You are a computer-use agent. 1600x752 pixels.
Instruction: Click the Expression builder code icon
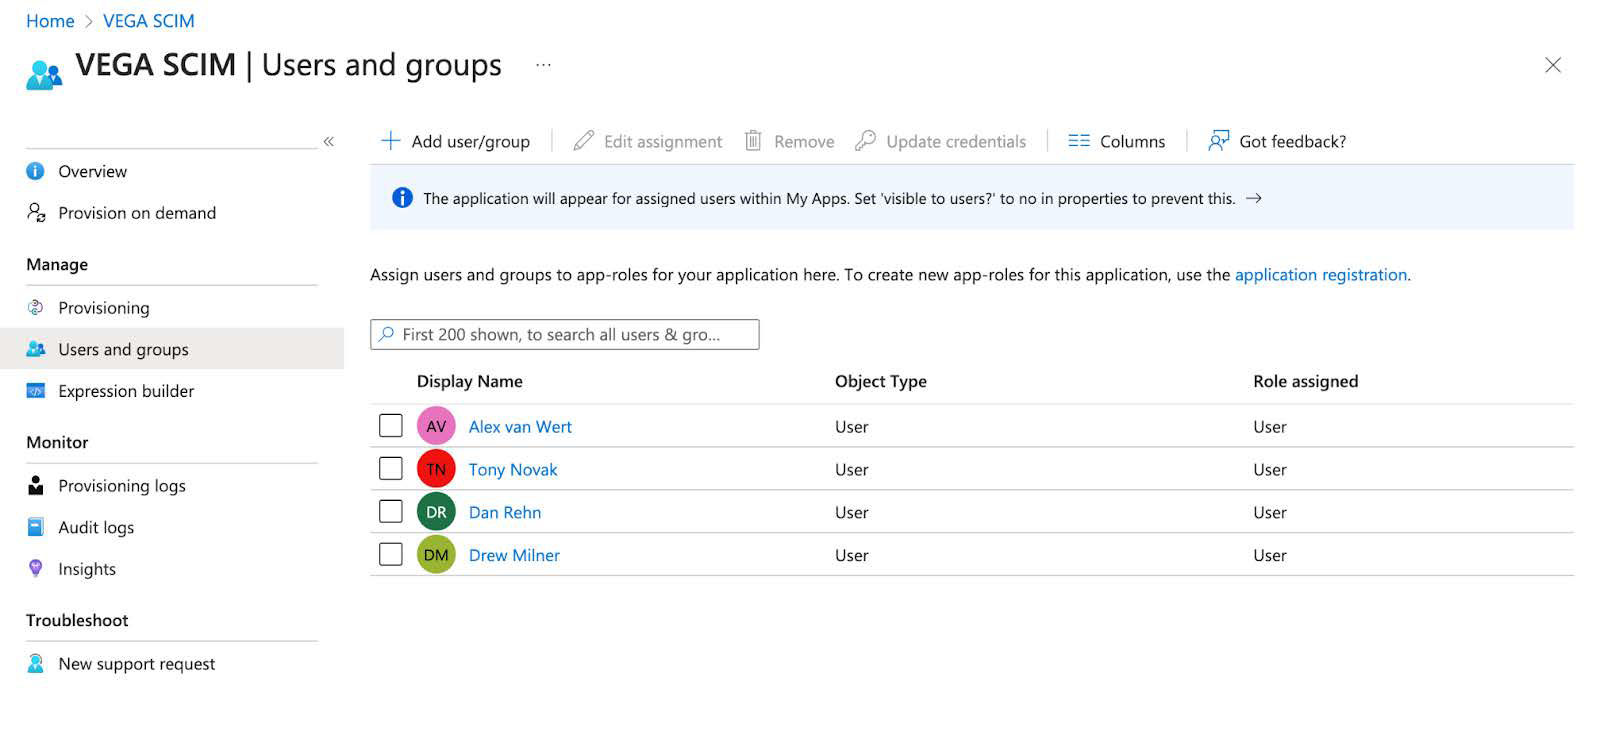click(36, 391)
